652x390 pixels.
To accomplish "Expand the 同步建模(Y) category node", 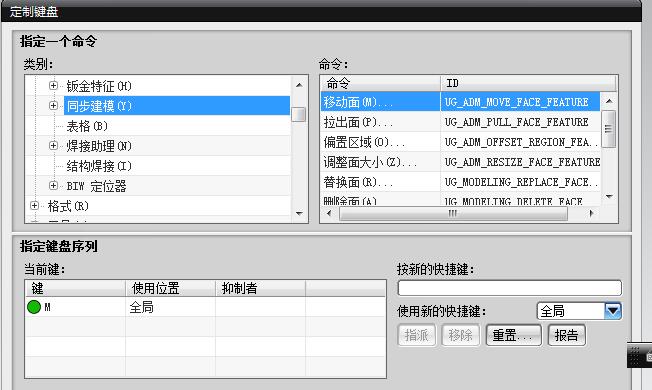I will [53, 106].
